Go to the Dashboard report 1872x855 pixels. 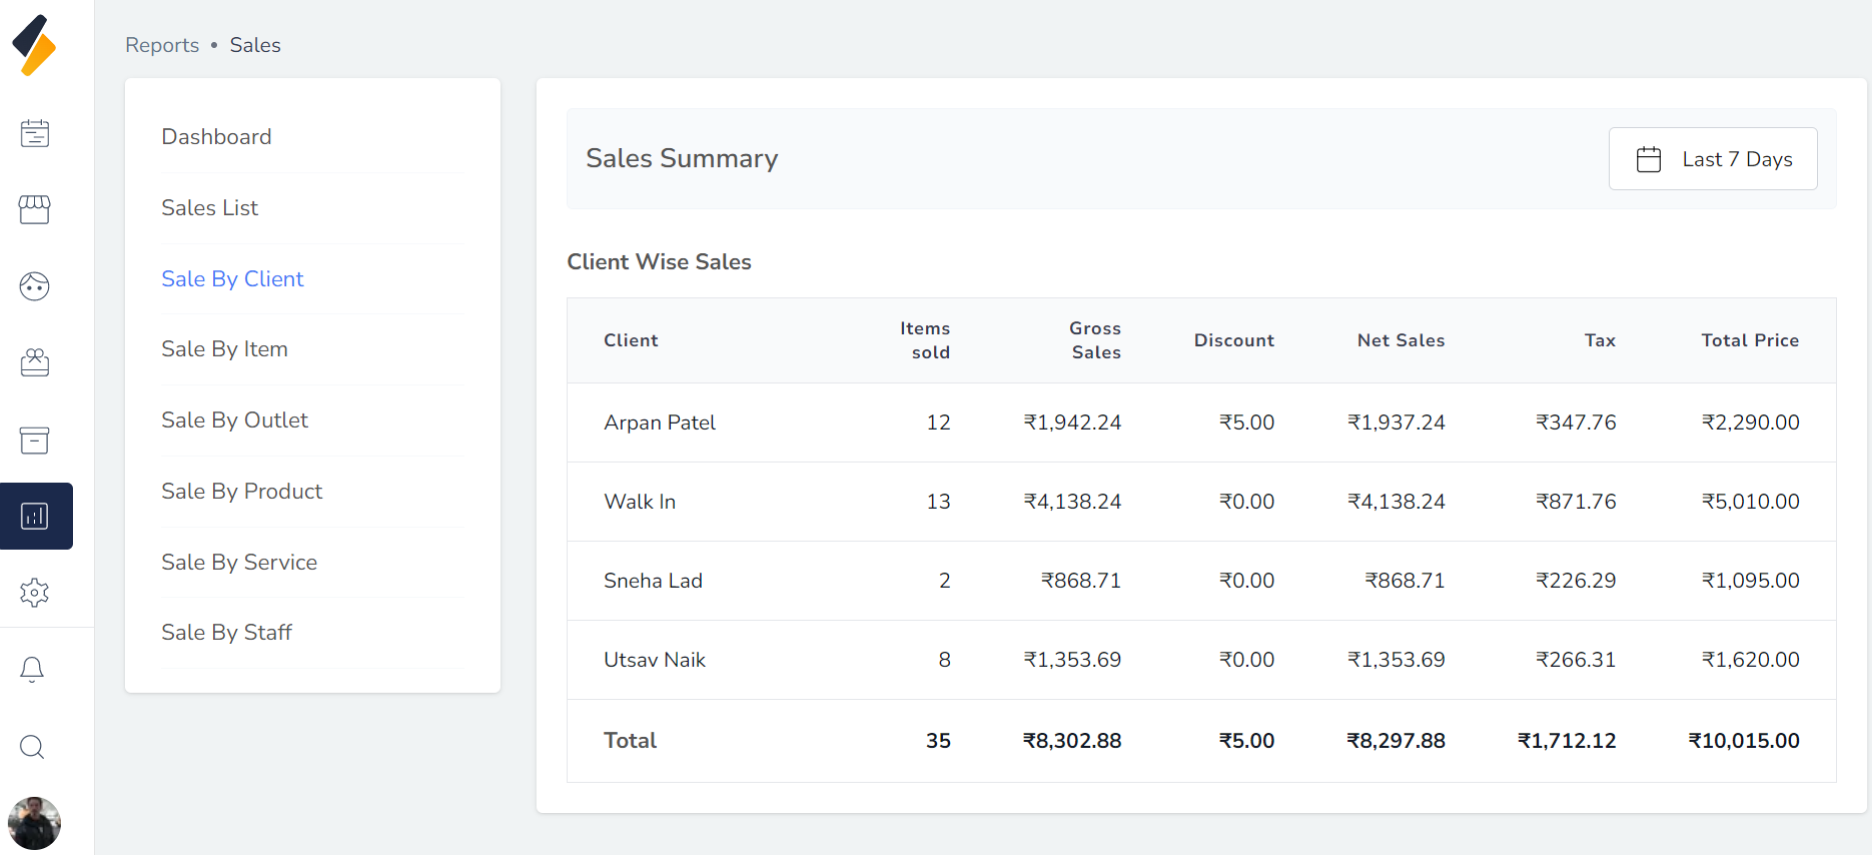(216, 137)
